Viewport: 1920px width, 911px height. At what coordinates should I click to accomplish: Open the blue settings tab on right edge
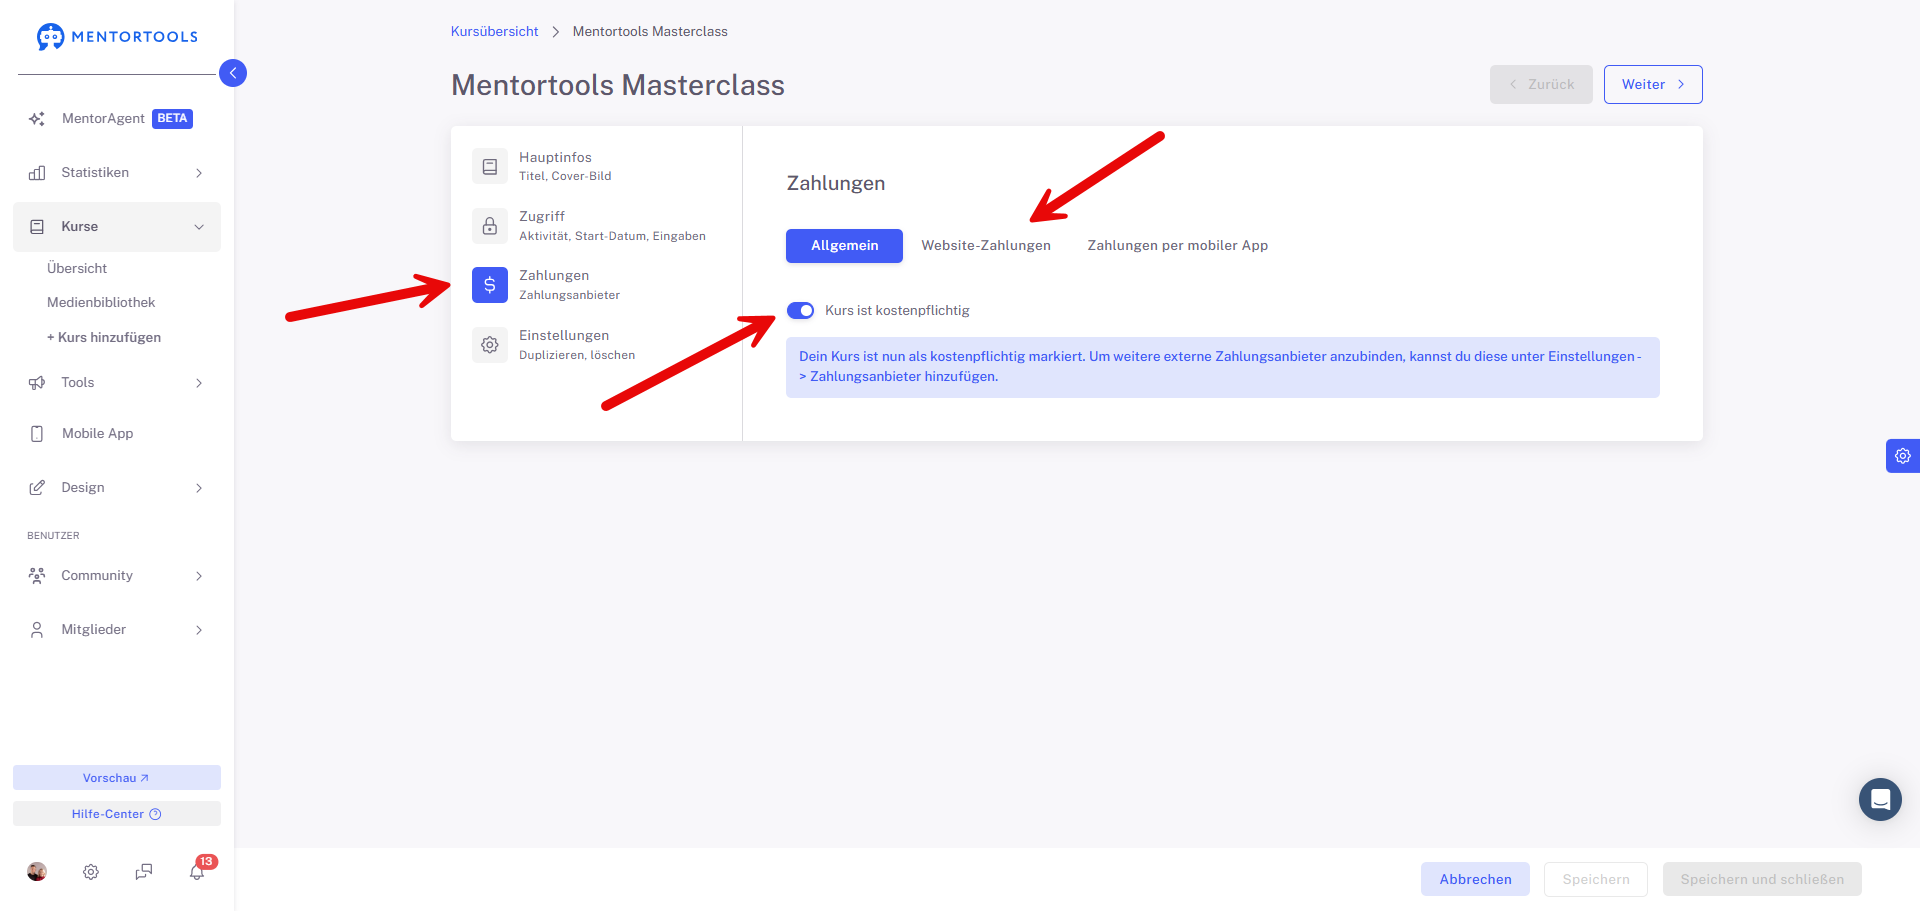click(1903, 456)
